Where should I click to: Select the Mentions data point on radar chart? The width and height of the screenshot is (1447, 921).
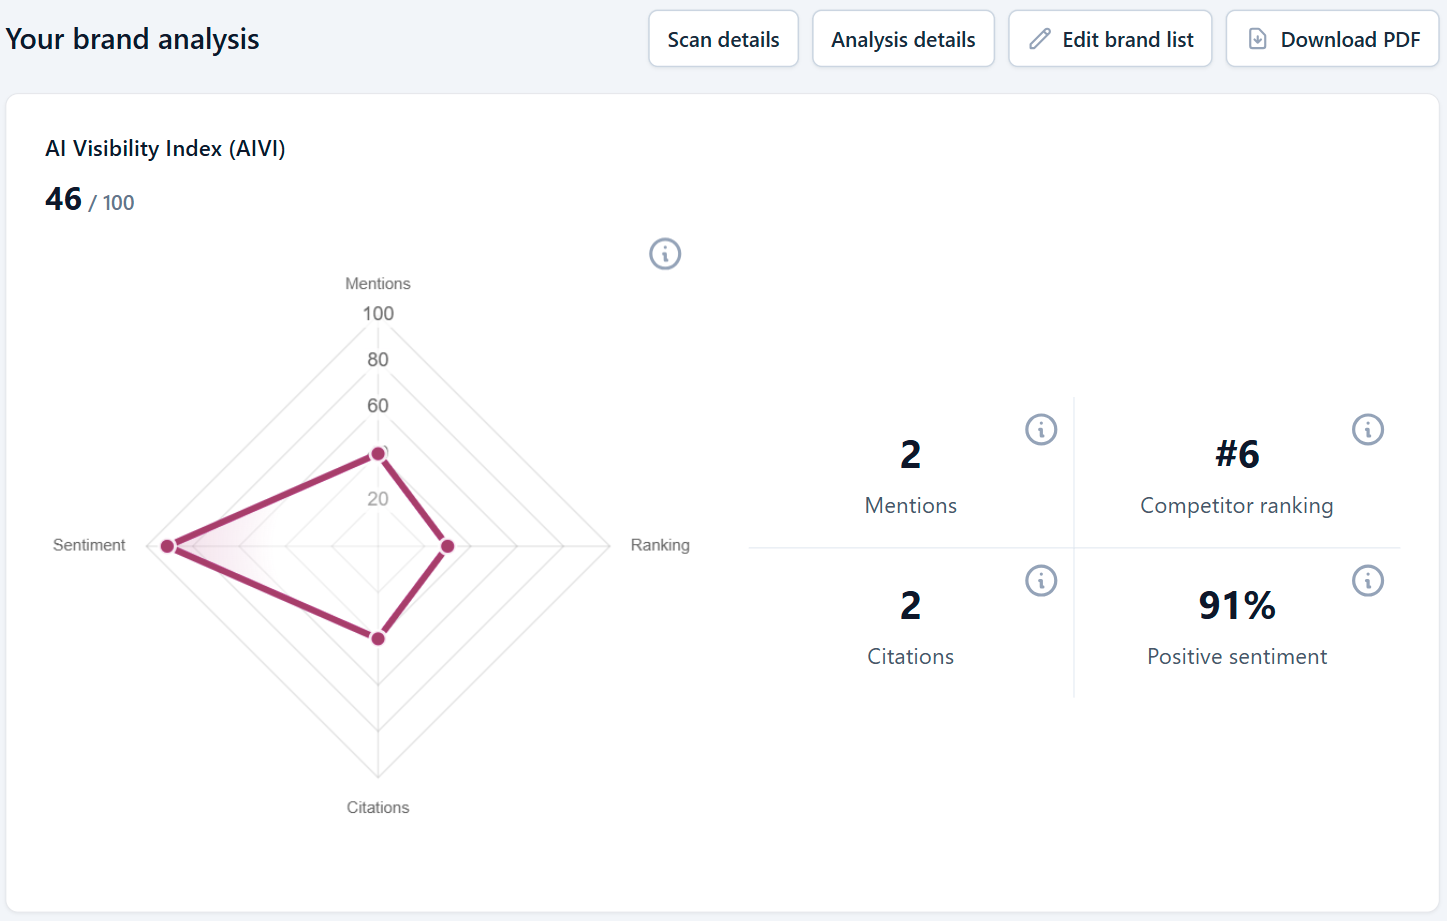378,454
